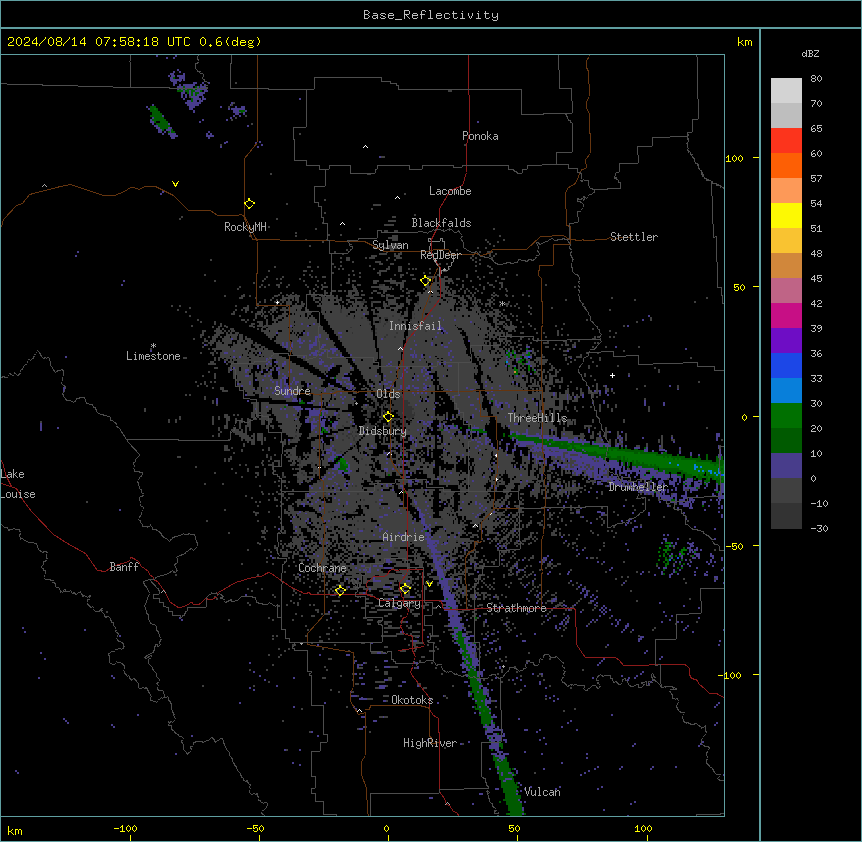The width and height of the screenshot is (862, 842).
Task: Click the Base_Reflectivity title
Action: (x=431, y=15)
